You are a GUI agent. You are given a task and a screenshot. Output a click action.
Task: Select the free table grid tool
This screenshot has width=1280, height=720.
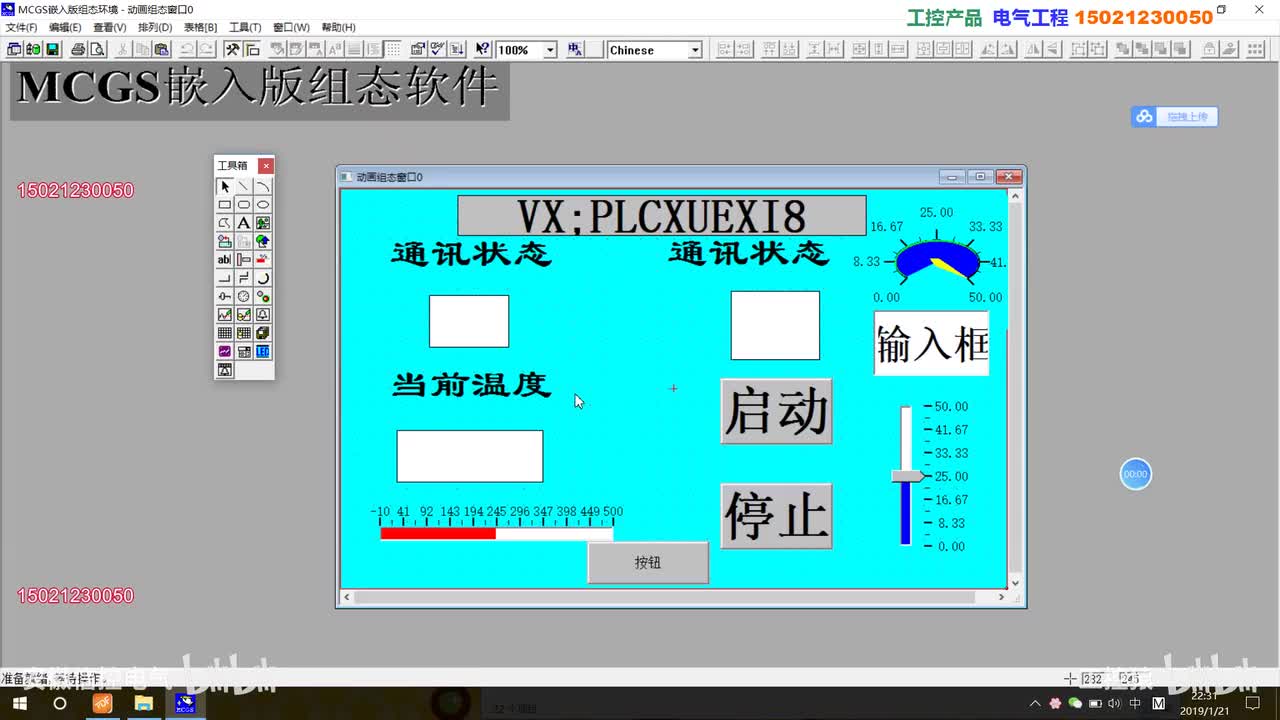point(225,333)
